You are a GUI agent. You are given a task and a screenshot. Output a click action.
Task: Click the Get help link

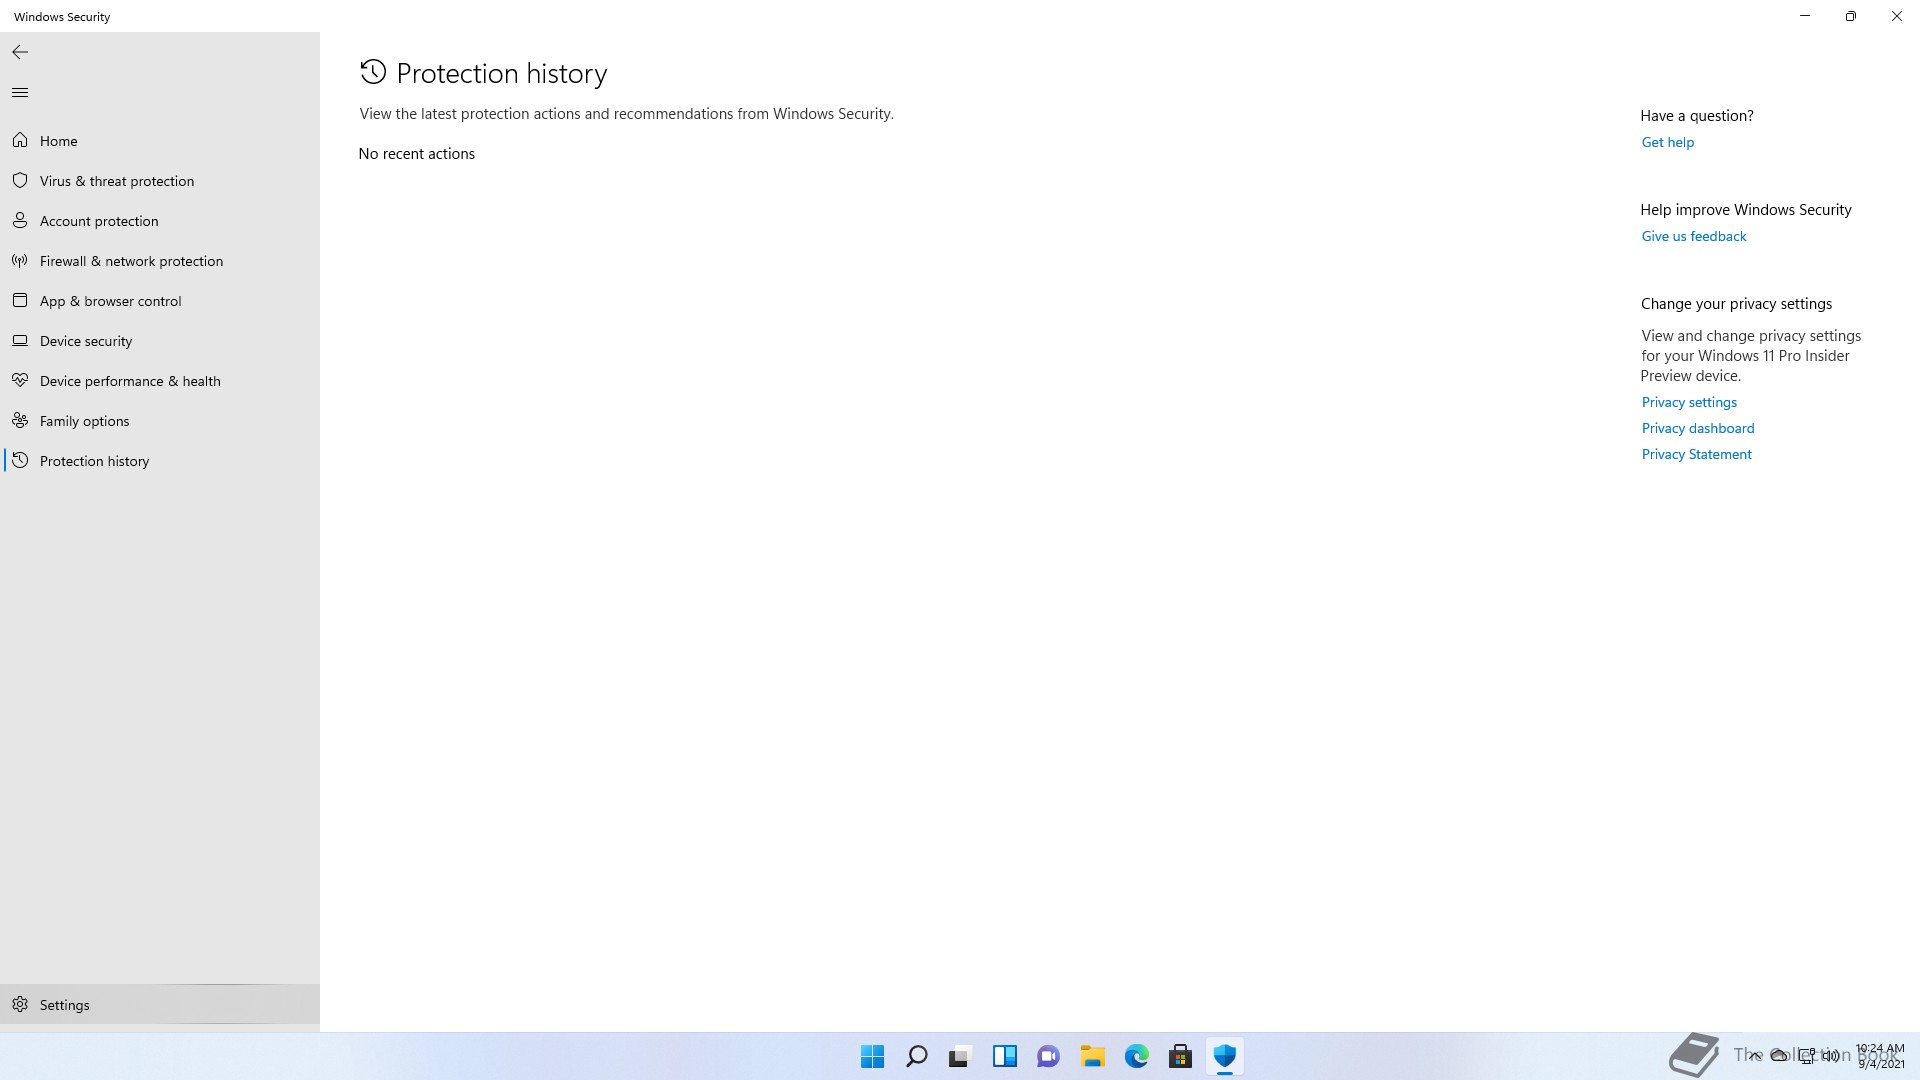[1667, 142]
